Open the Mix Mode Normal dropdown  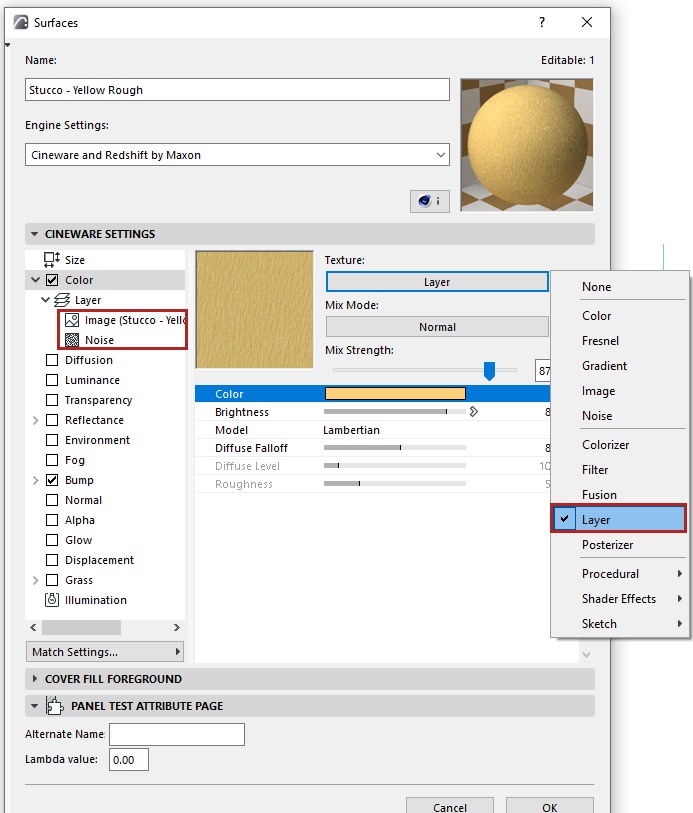point(437,327)
